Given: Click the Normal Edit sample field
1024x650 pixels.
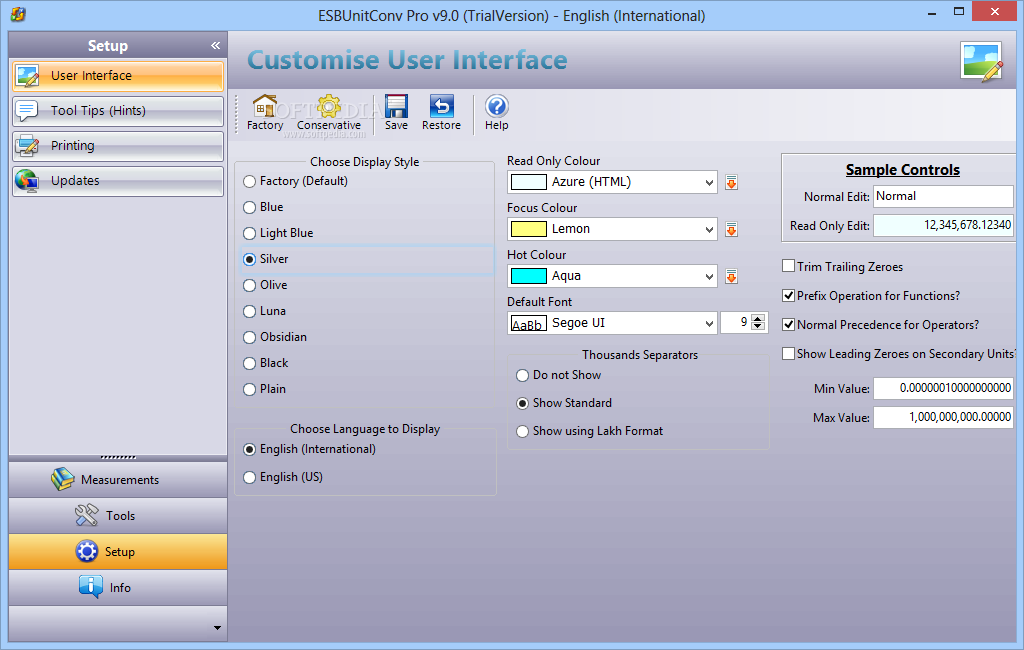Looking at the screenshot, I should coord(943,196).
